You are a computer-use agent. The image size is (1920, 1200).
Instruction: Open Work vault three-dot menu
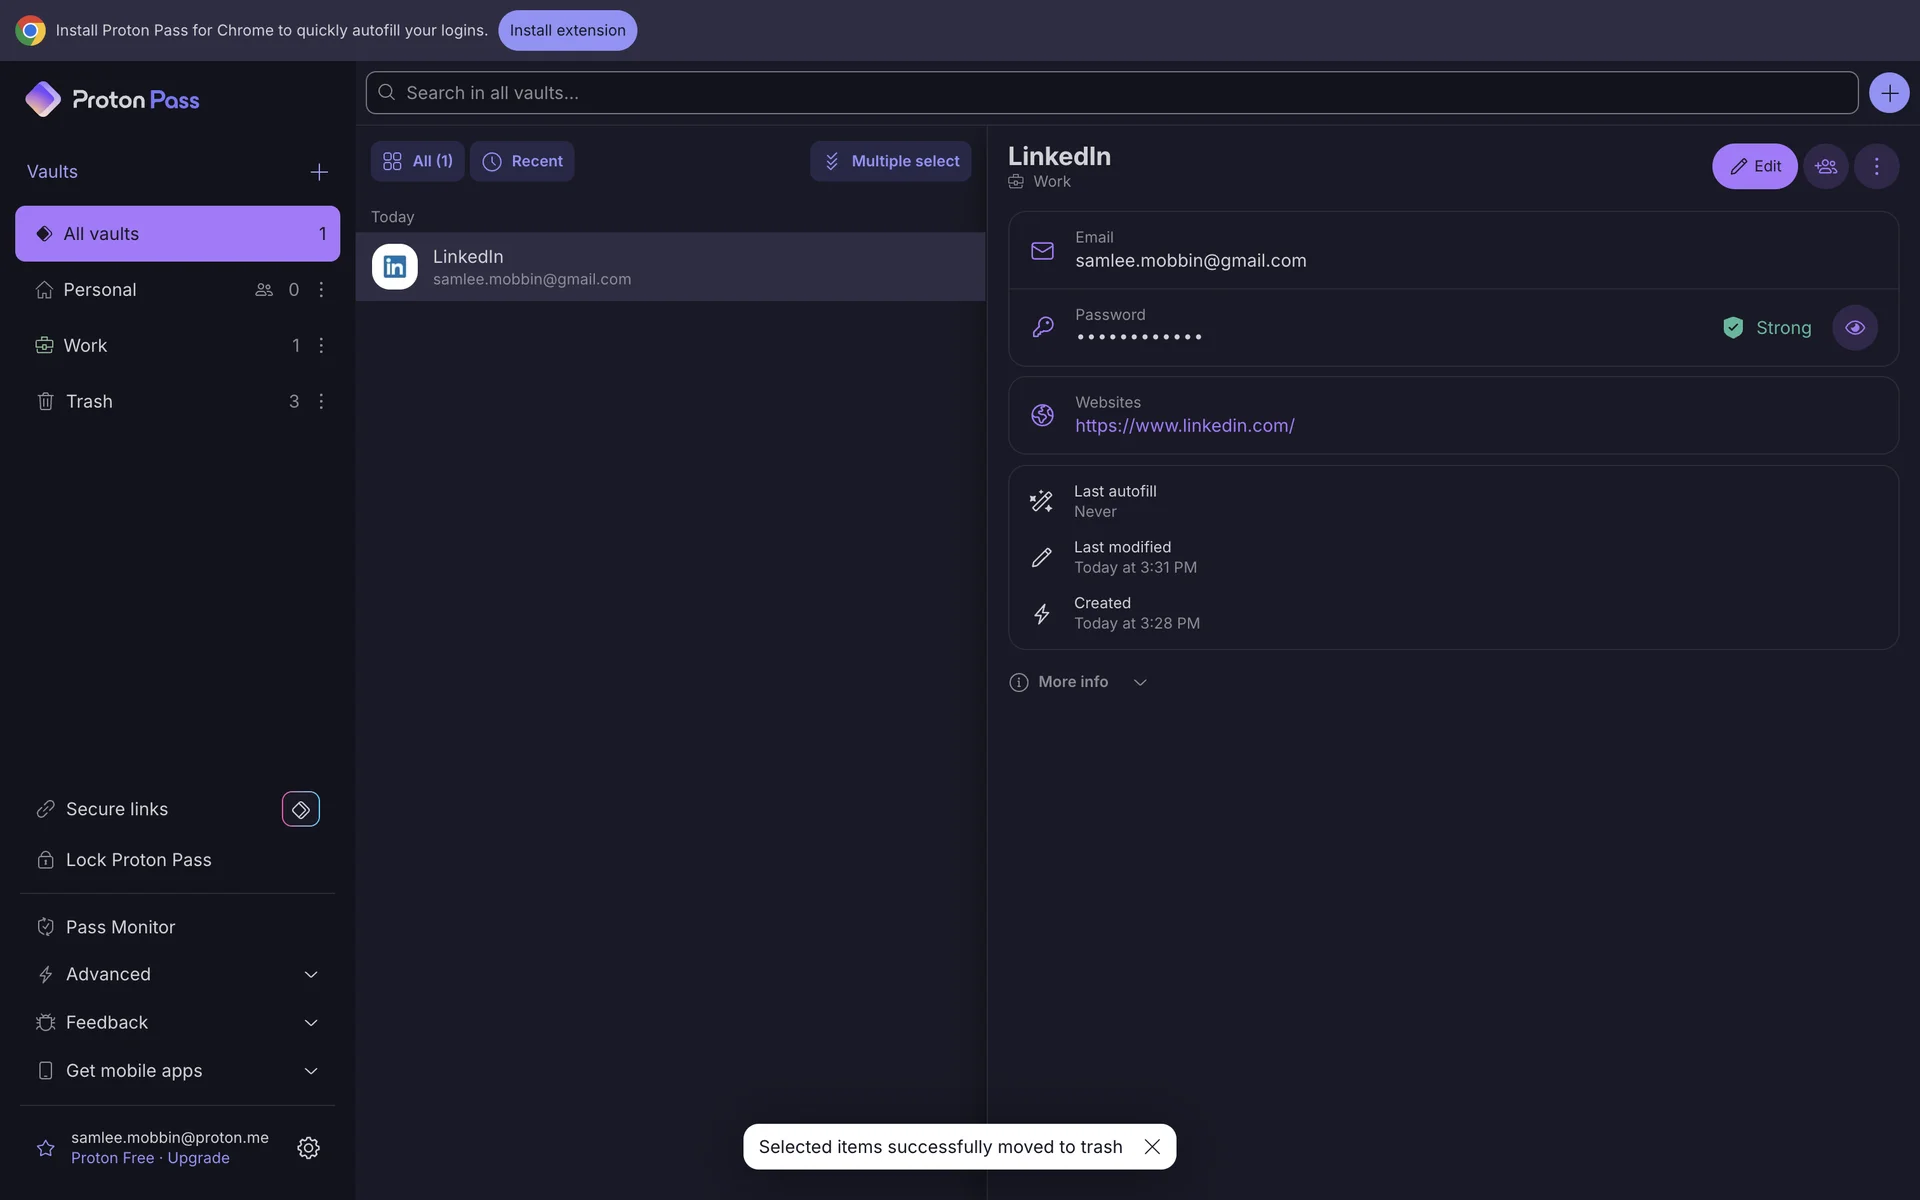click(x=321, y=345)
